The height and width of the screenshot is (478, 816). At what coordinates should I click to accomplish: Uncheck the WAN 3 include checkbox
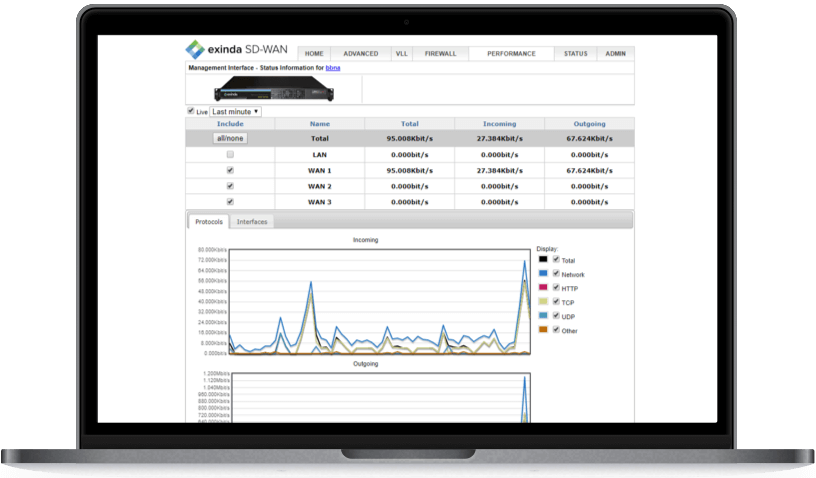click(x=230, y=201)
